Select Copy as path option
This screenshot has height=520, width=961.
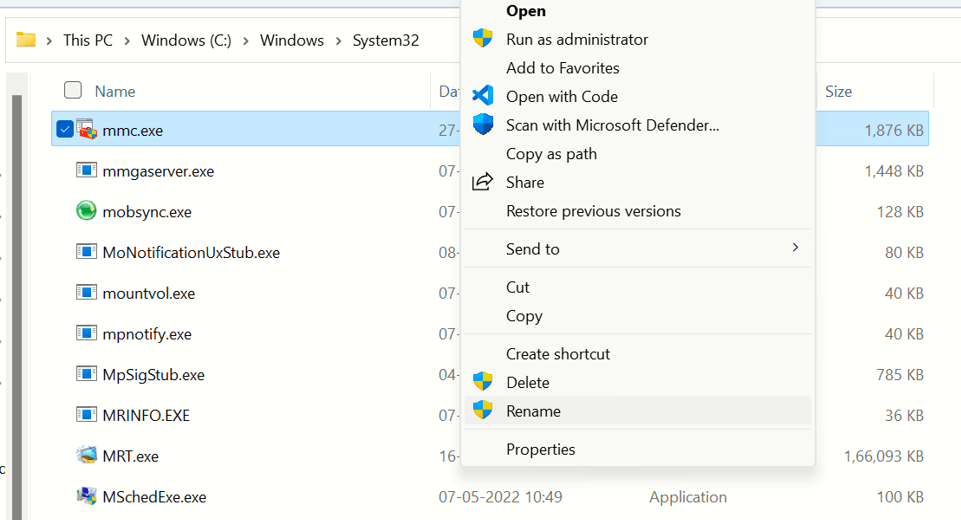click(551, 153)
